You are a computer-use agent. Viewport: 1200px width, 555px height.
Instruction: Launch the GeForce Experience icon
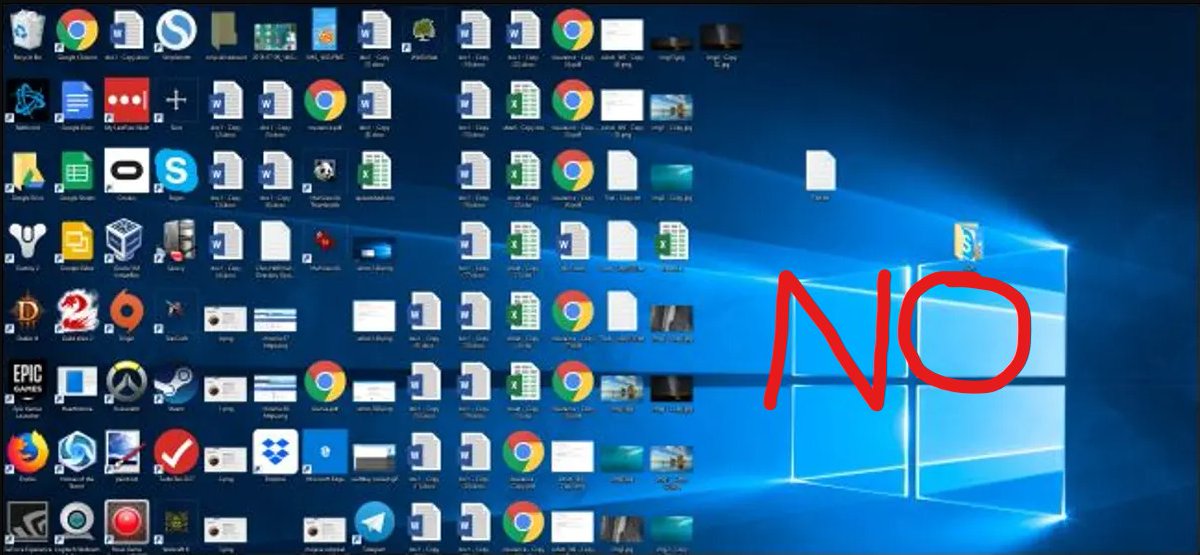pyautogui.click(x=26, y=522)
